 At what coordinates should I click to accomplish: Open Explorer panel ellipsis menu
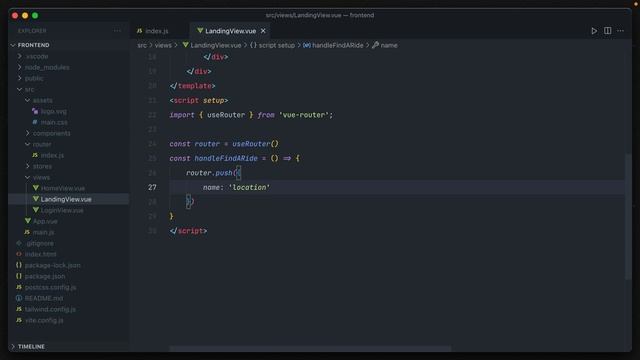(117, 31)
